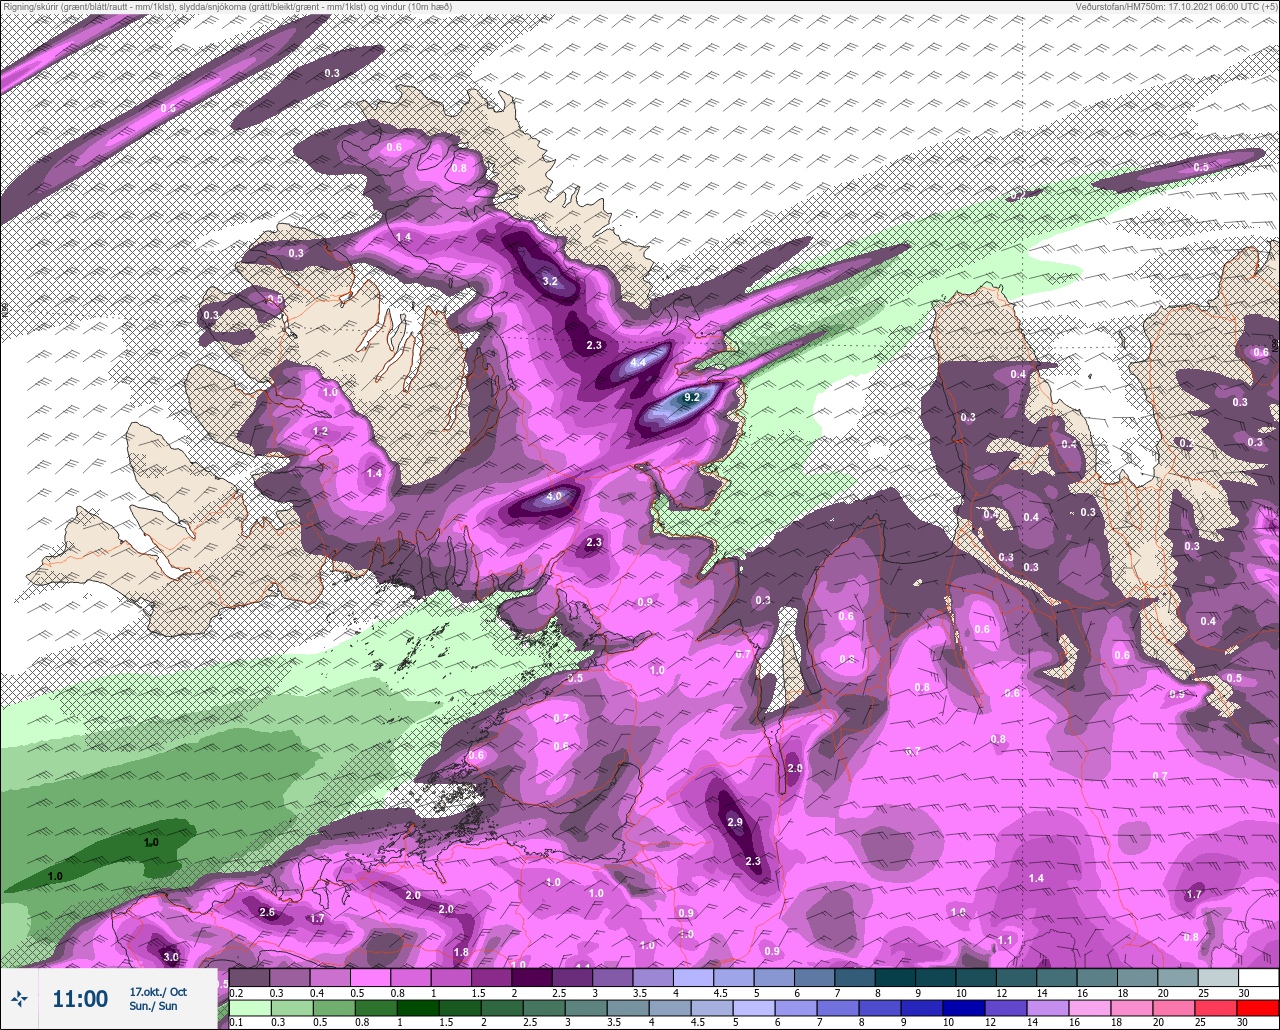Click the 11:00 forecast time display
The image size is (1280, 1030).
pos(80,999)
